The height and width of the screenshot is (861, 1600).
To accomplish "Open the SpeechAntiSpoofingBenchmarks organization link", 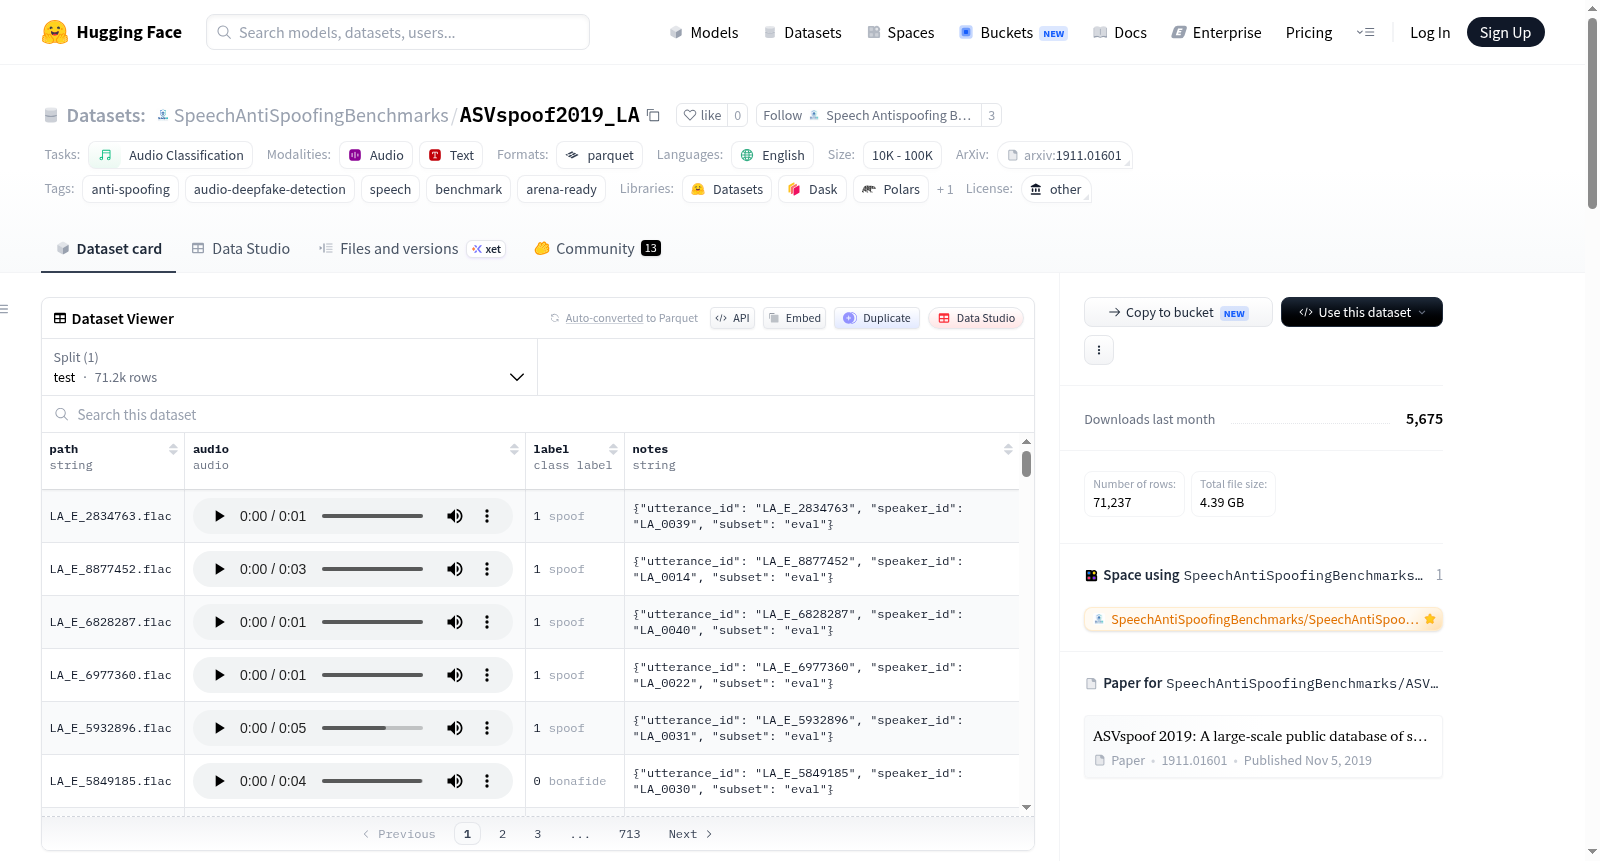I will click(x=311, y=115).
